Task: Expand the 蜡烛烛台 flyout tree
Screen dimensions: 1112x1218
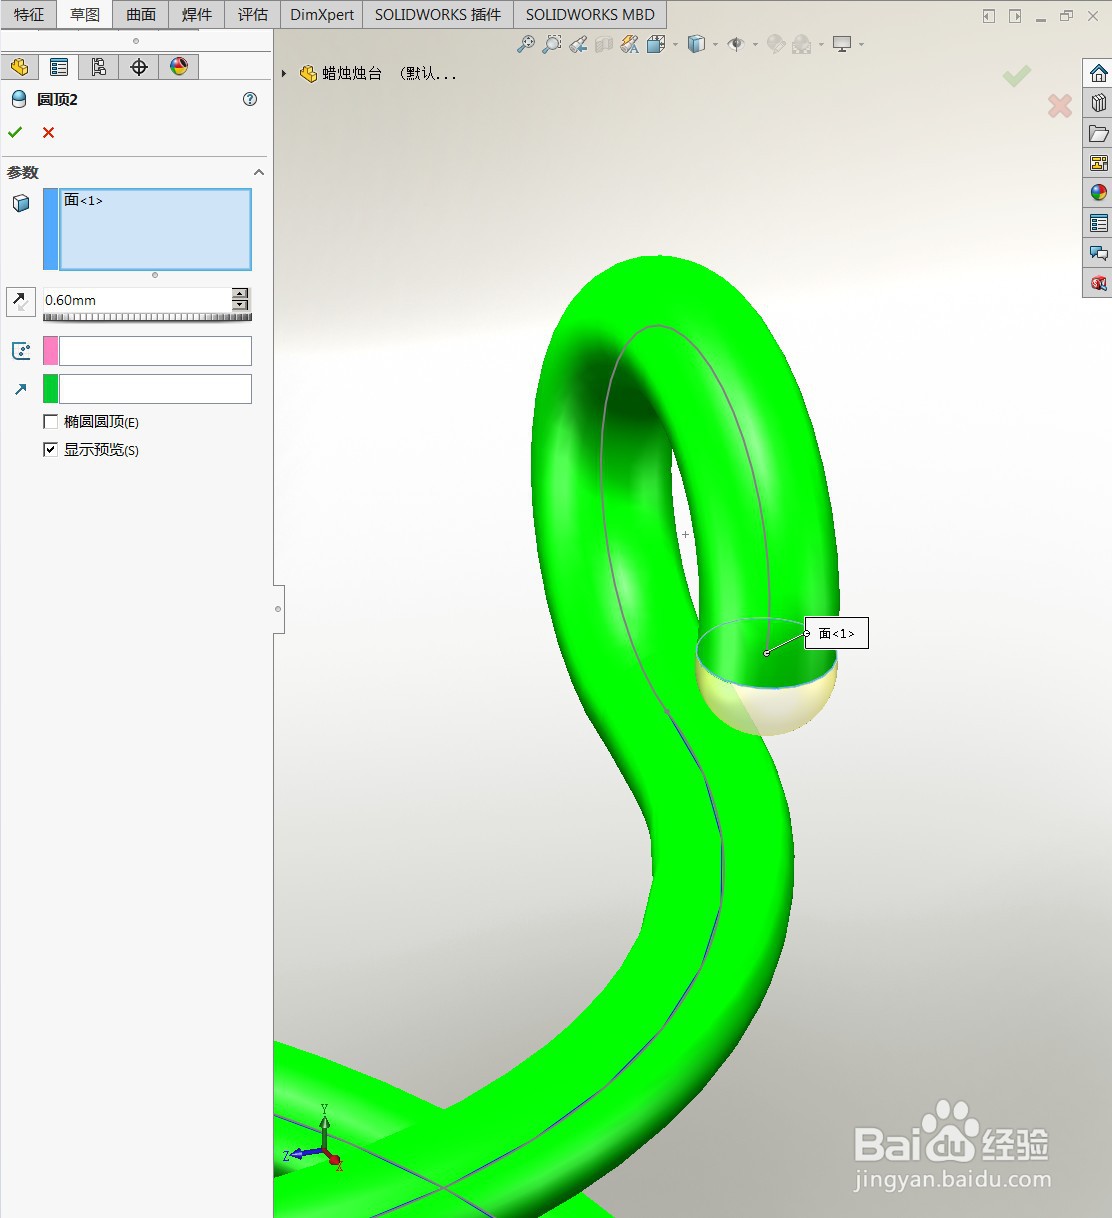Action: pos(284,73)
